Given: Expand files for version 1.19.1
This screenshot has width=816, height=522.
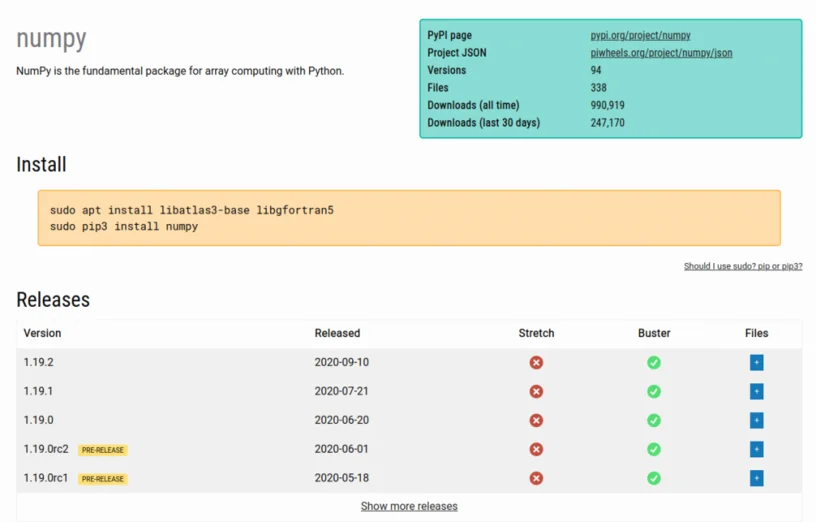Looking at the screenshot, I should (756, 391).
